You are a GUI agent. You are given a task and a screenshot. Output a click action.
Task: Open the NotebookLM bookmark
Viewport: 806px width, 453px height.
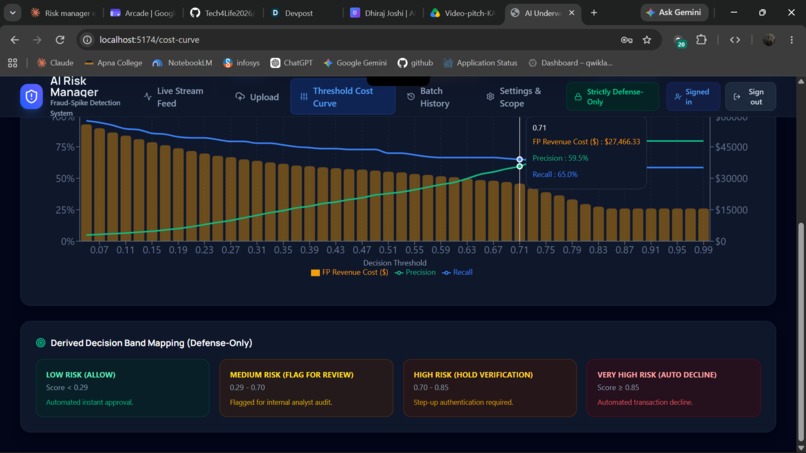click(x=182, y=63)
